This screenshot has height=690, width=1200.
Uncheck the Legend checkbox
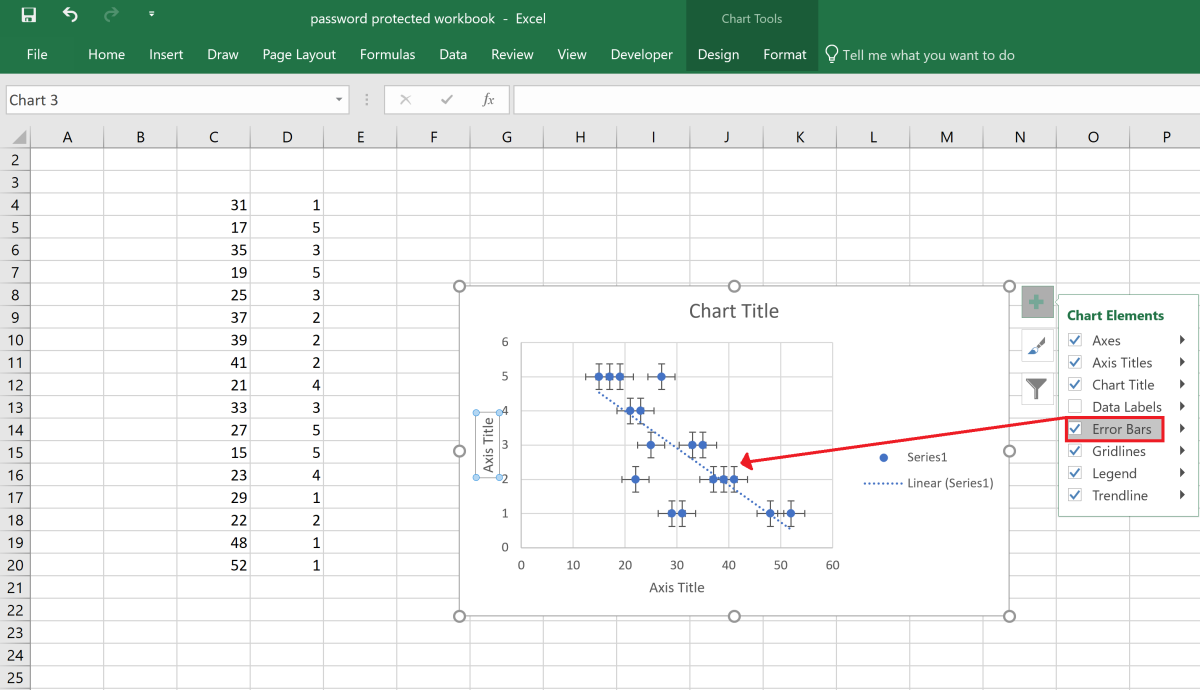coord(1074,473)
